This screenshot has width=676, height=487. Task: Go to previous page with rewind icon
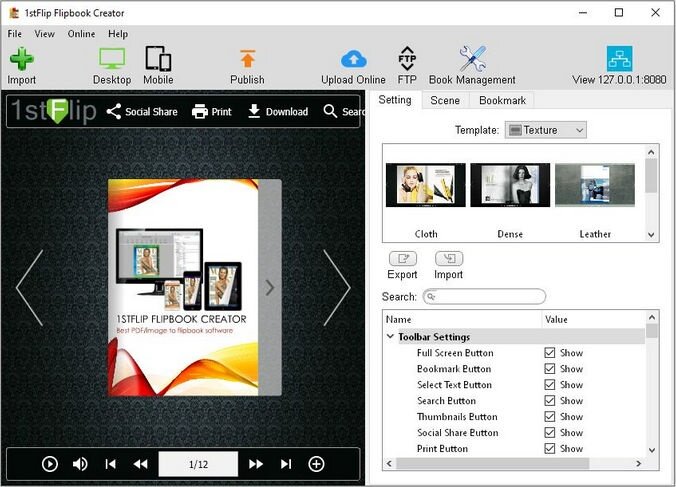click(x=141, y=464)
